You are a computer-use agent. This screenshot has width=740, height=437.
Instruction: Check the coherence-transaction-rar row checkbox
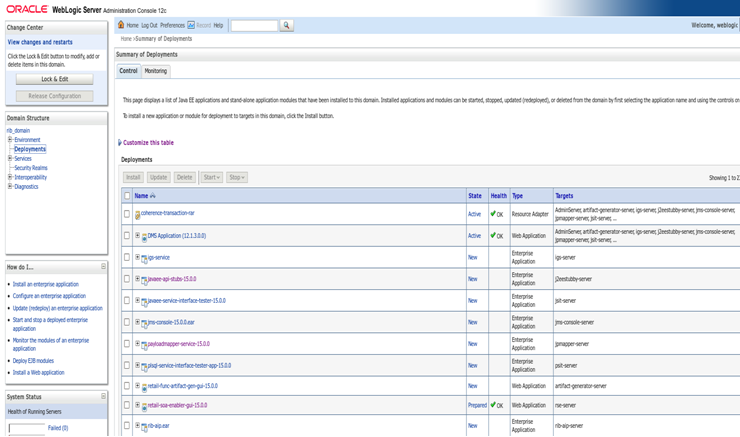click(x=127, y=214)
